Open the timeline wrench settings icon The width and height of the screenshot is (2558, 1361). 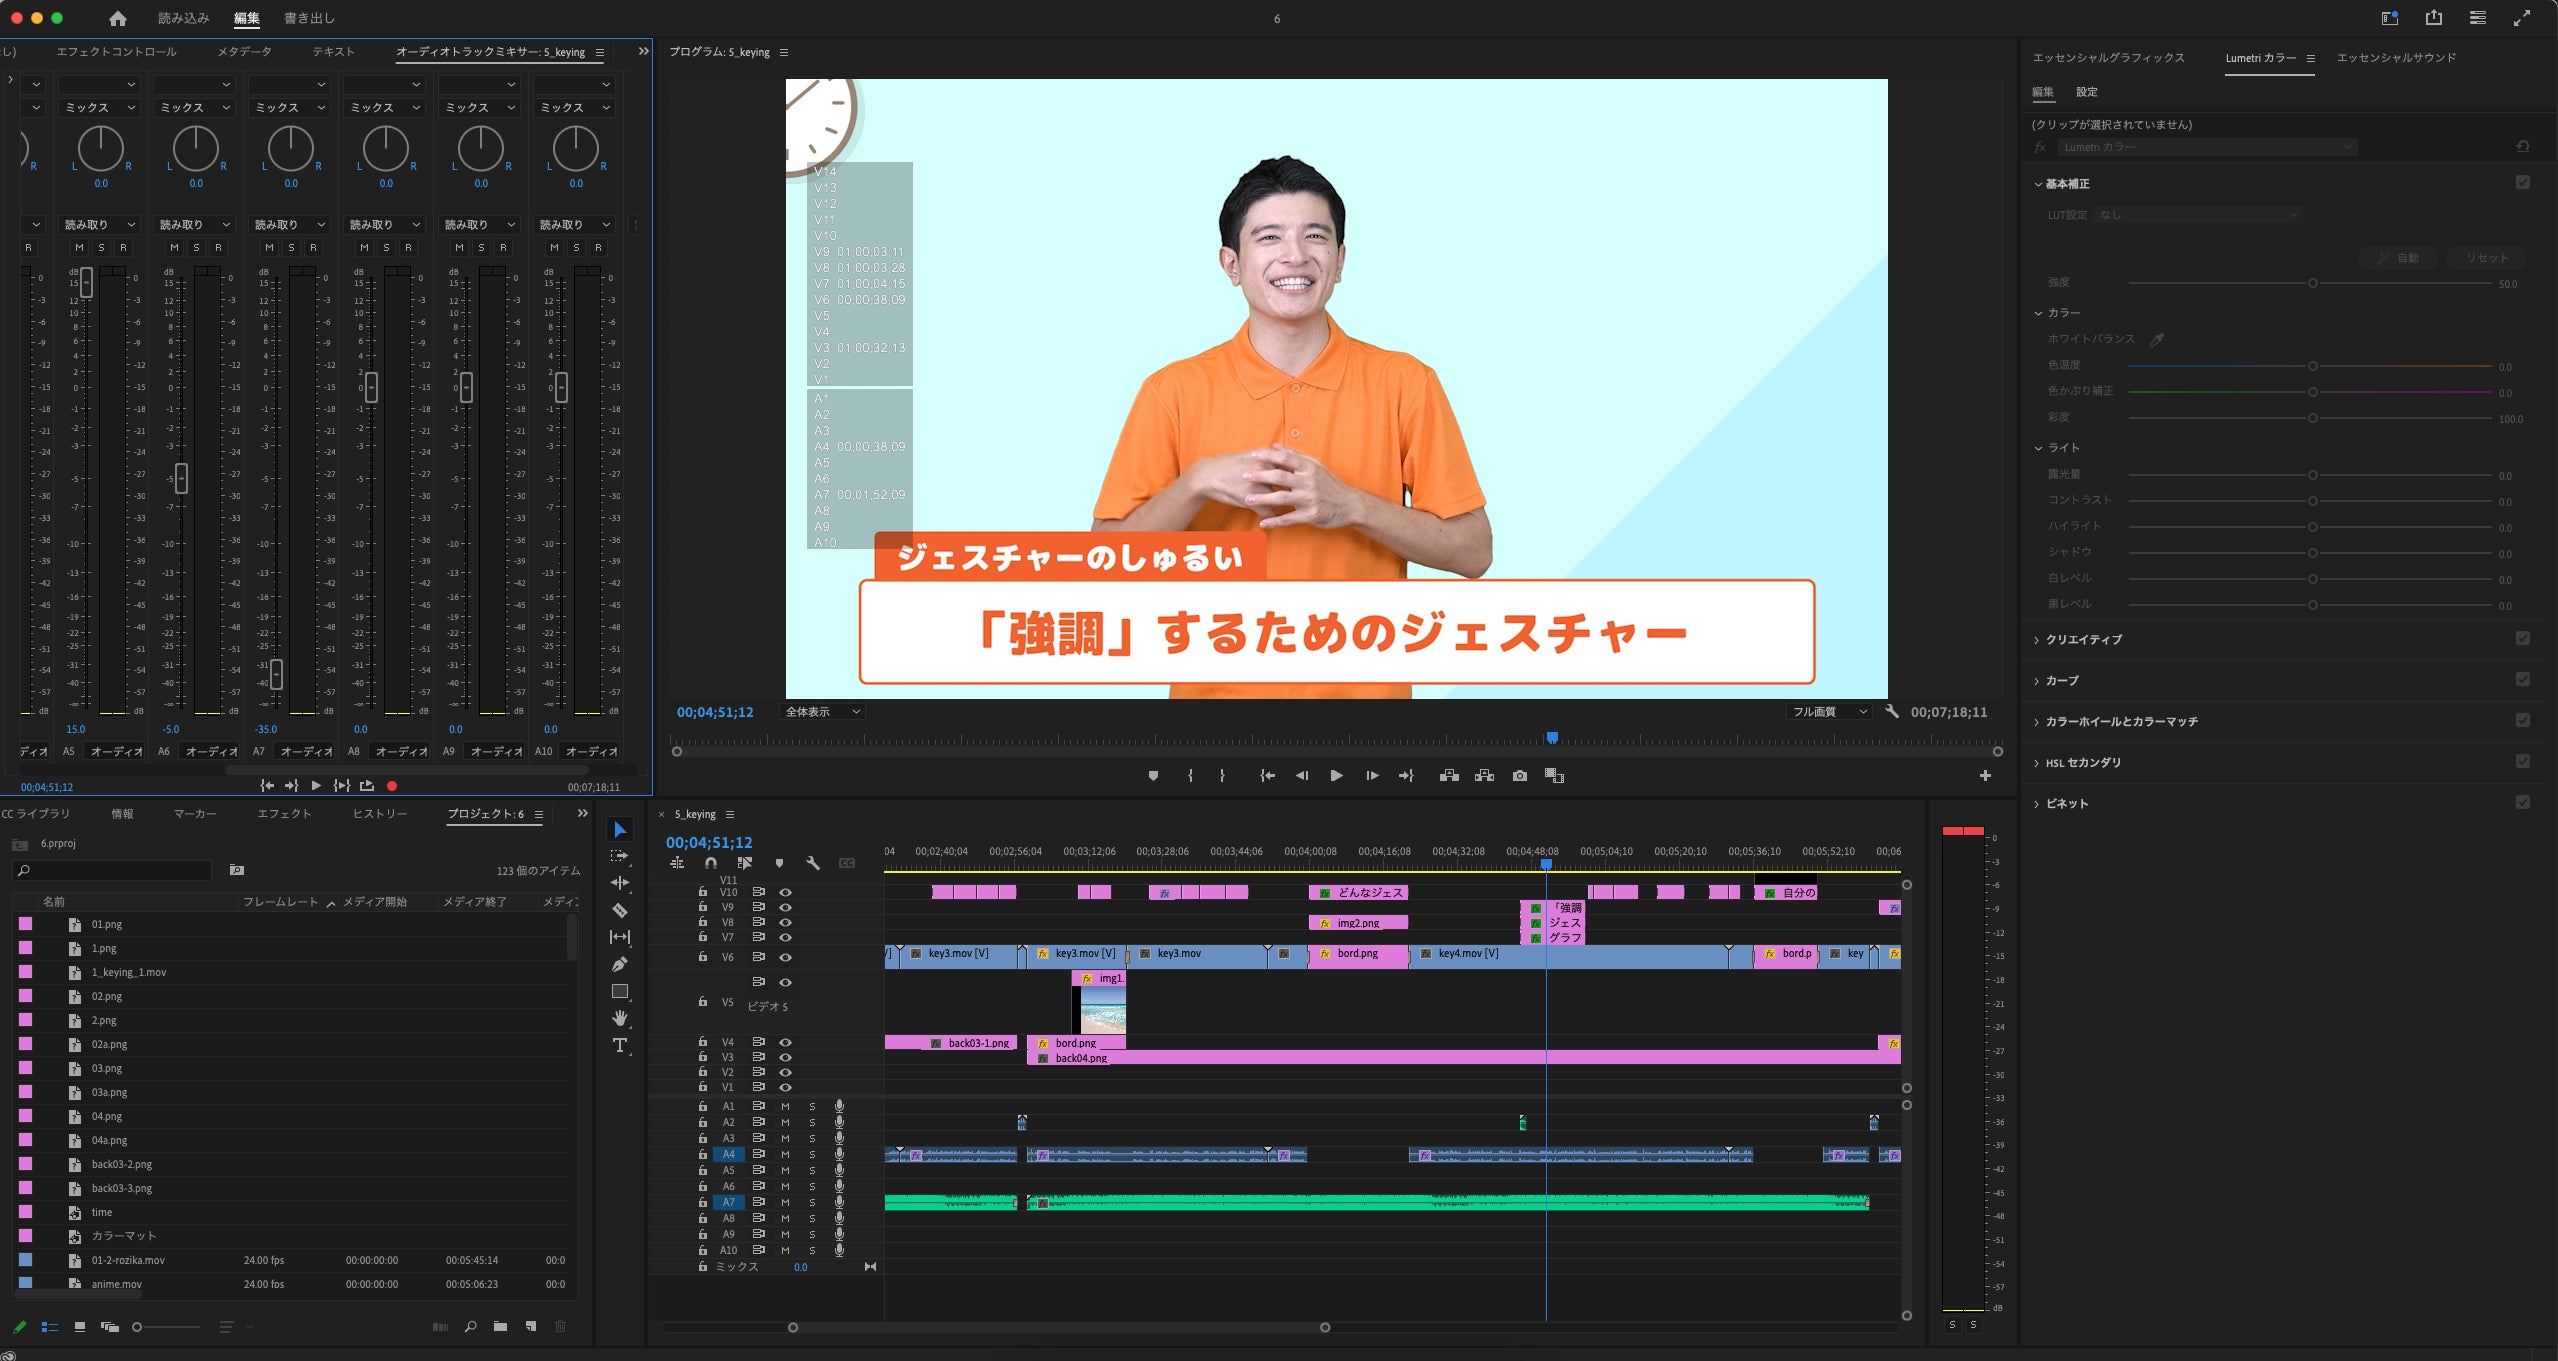click(x=813, y=863)
